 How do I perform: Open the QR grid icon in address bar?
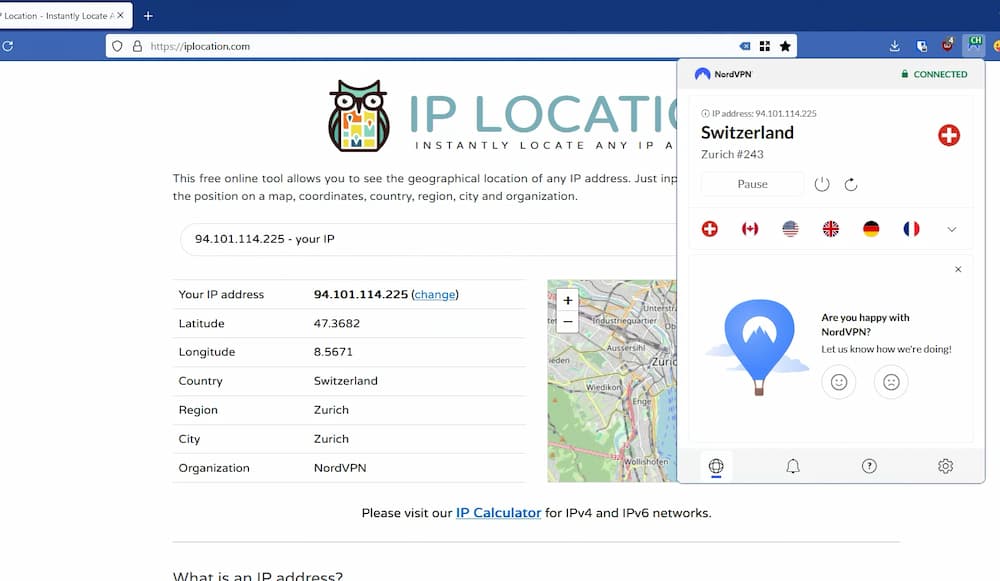pyautogui.click(x=765, y=46)
